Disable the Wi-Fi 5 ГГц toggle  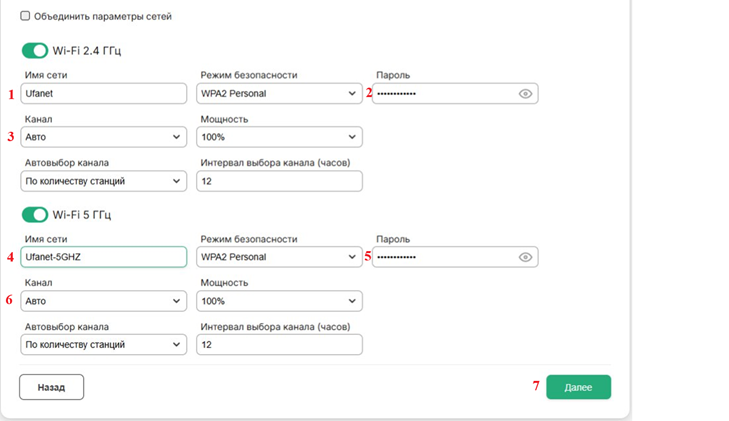click(x=35, y=214)
